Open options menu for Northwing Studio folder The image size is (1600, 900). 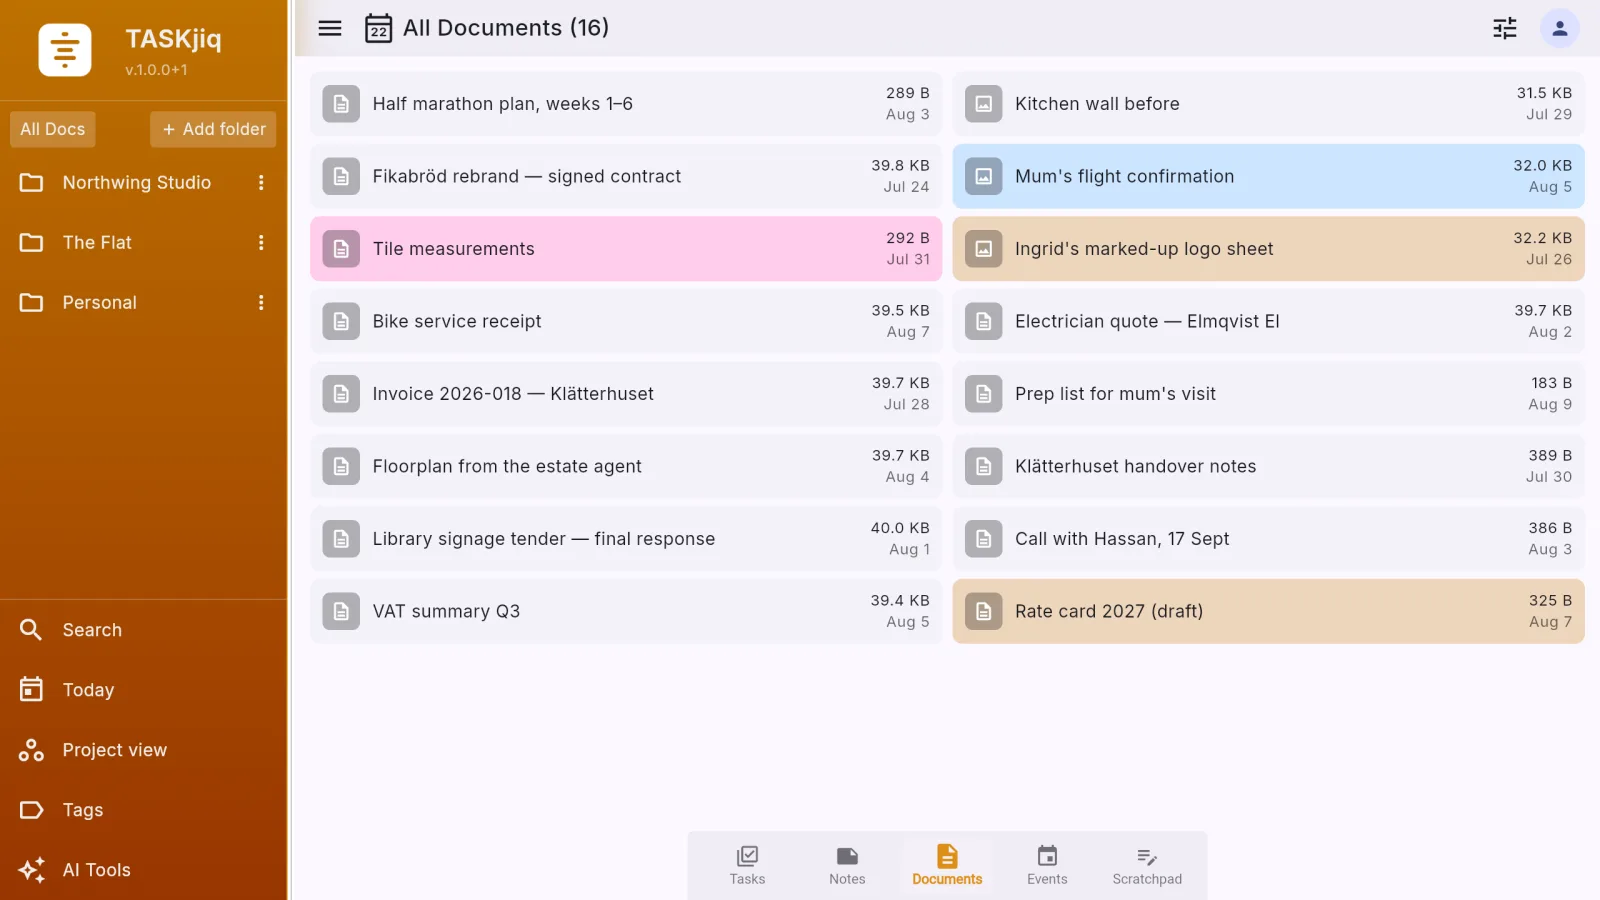pos(261,183)
